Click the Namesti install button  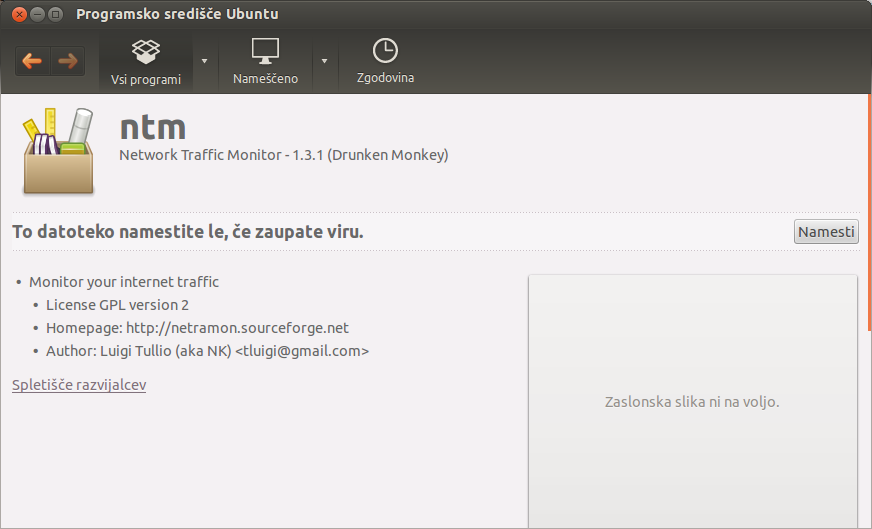point(826,232)
